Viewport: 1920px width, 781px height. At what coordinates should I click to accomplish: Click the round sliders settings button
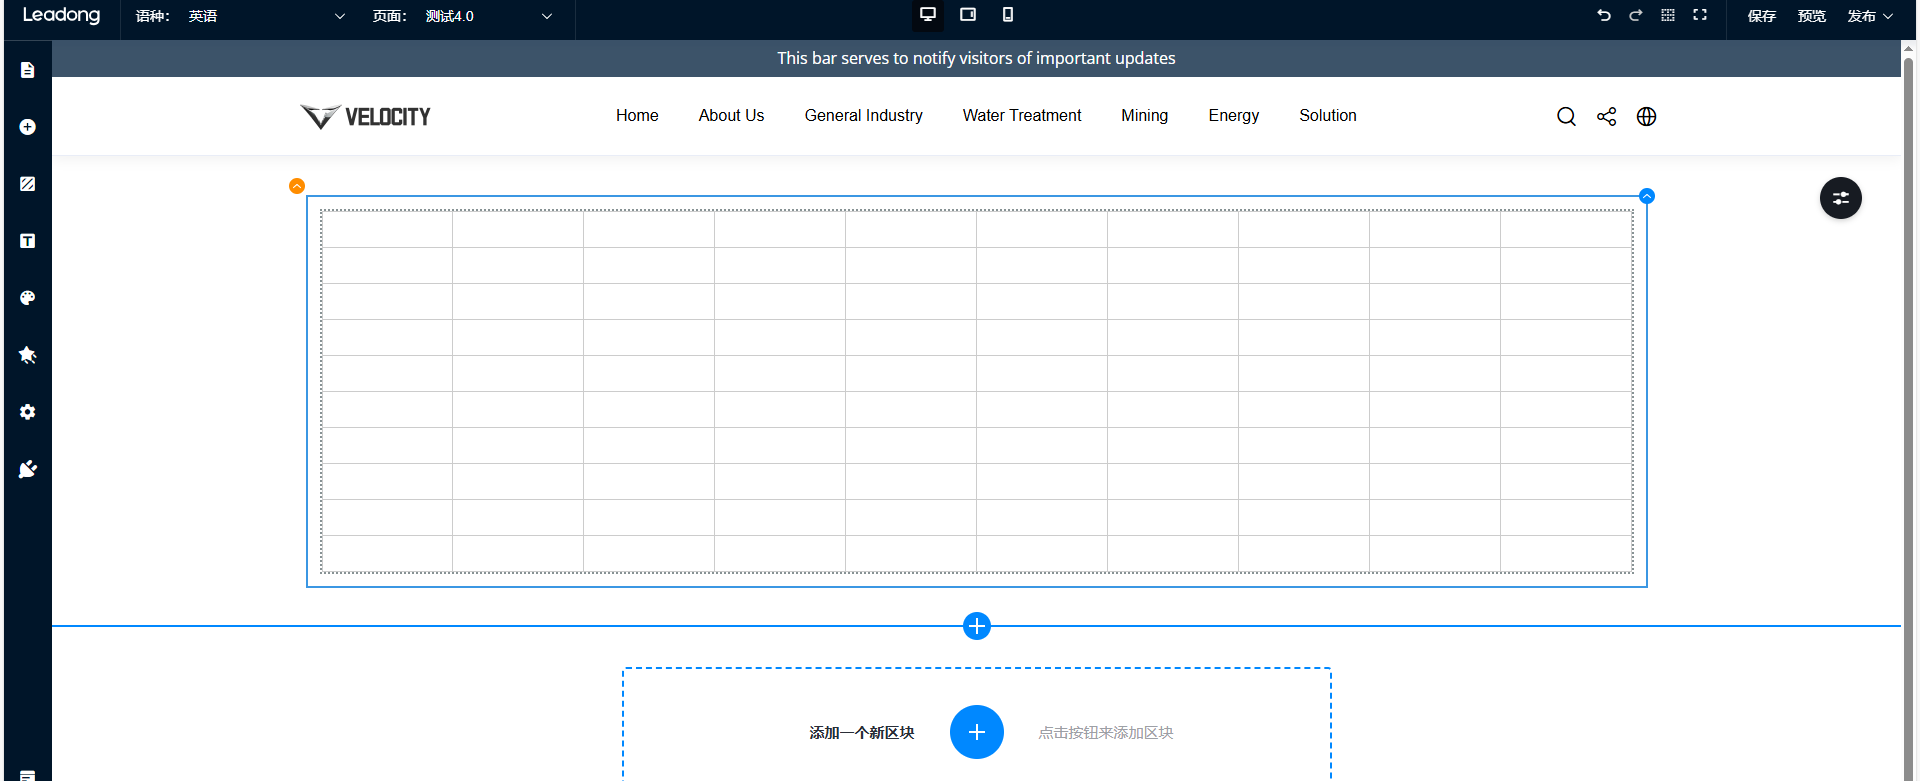pos(1840,198)
